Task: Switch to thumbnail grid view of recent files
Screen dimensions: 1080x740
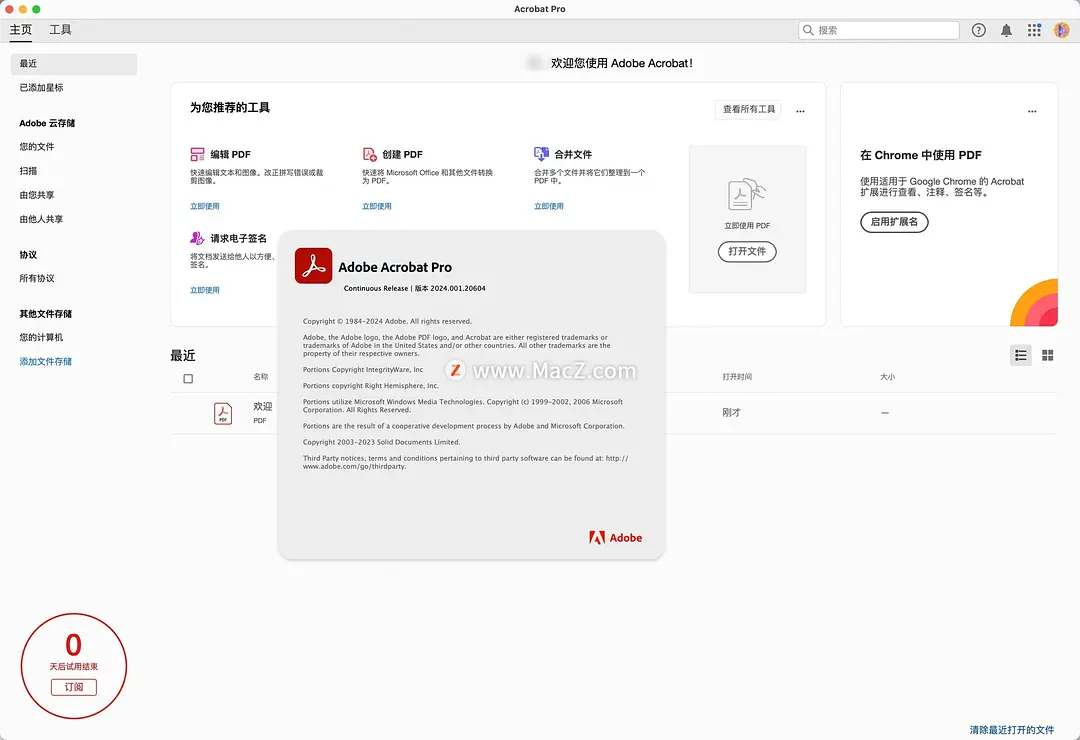Action: (x=1048, y=355)
